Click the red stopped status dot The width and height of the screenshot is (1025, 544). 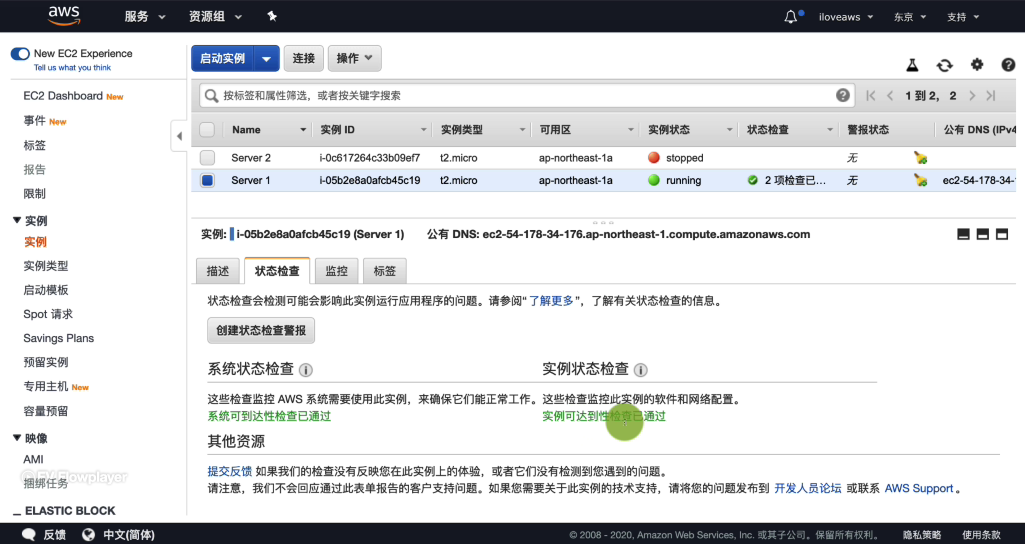coord(654,158)
